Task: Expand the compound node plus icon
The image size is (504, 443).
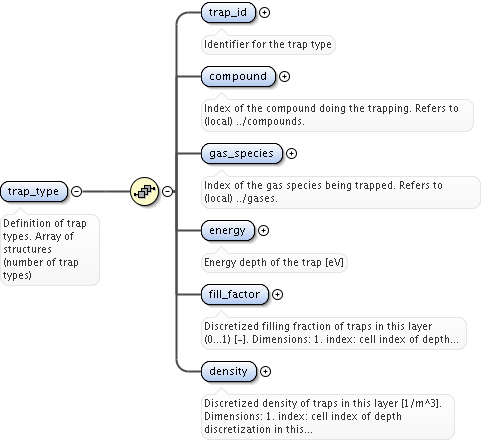Action: tap(284, 77)
